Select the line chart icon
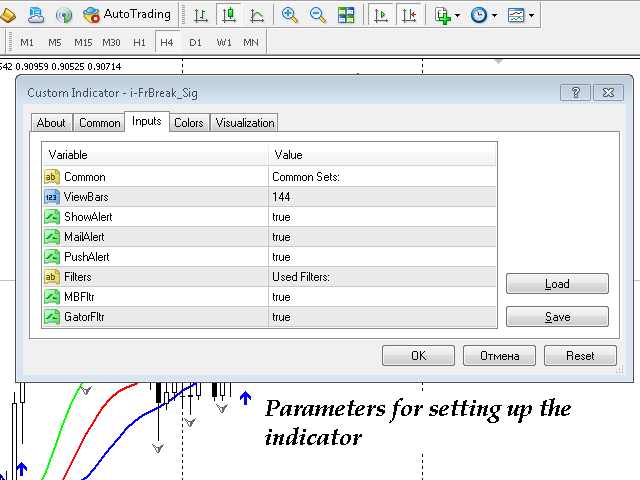Screen dimensions: 640x480 point(257,15)
